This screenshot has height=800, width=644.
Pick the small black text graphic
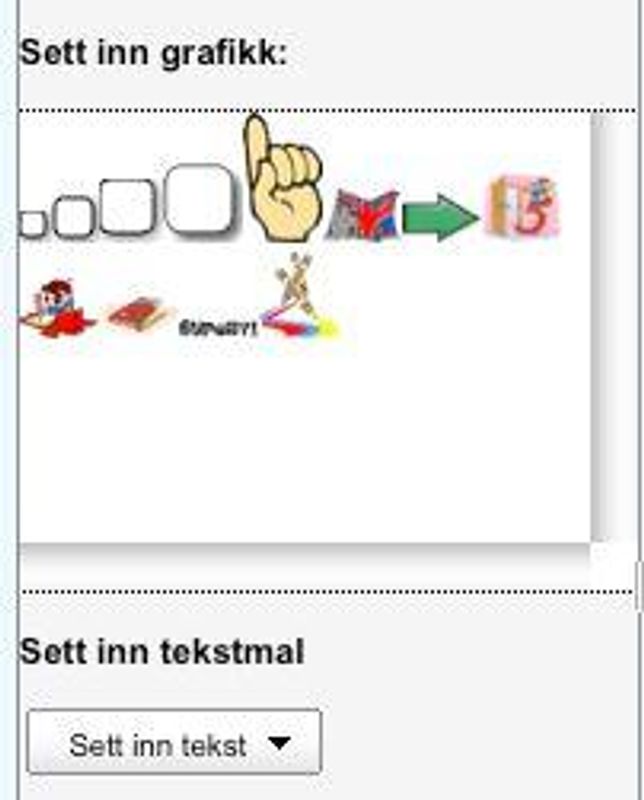[218, 328]
